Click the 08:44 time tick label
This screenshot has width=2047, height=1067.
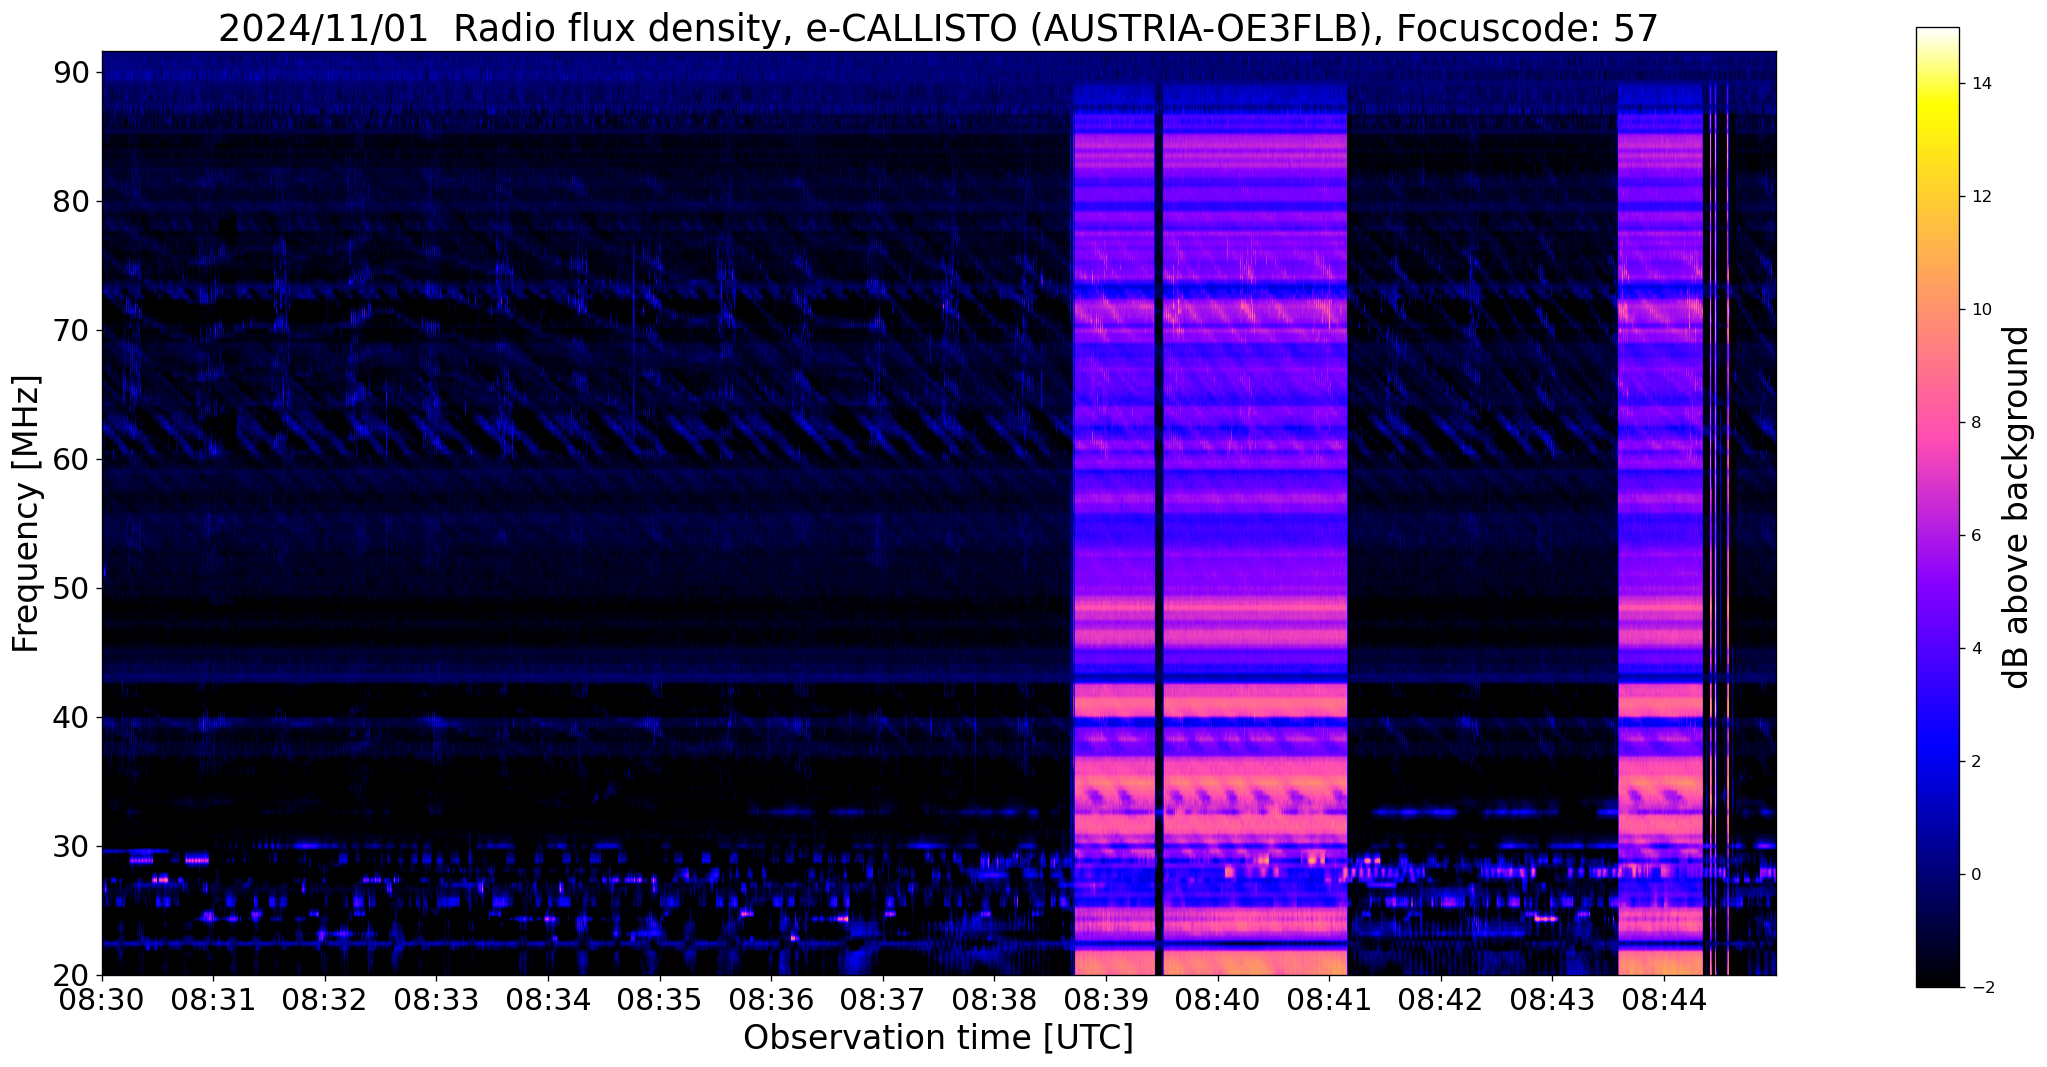click(x=1664, y=1000)
